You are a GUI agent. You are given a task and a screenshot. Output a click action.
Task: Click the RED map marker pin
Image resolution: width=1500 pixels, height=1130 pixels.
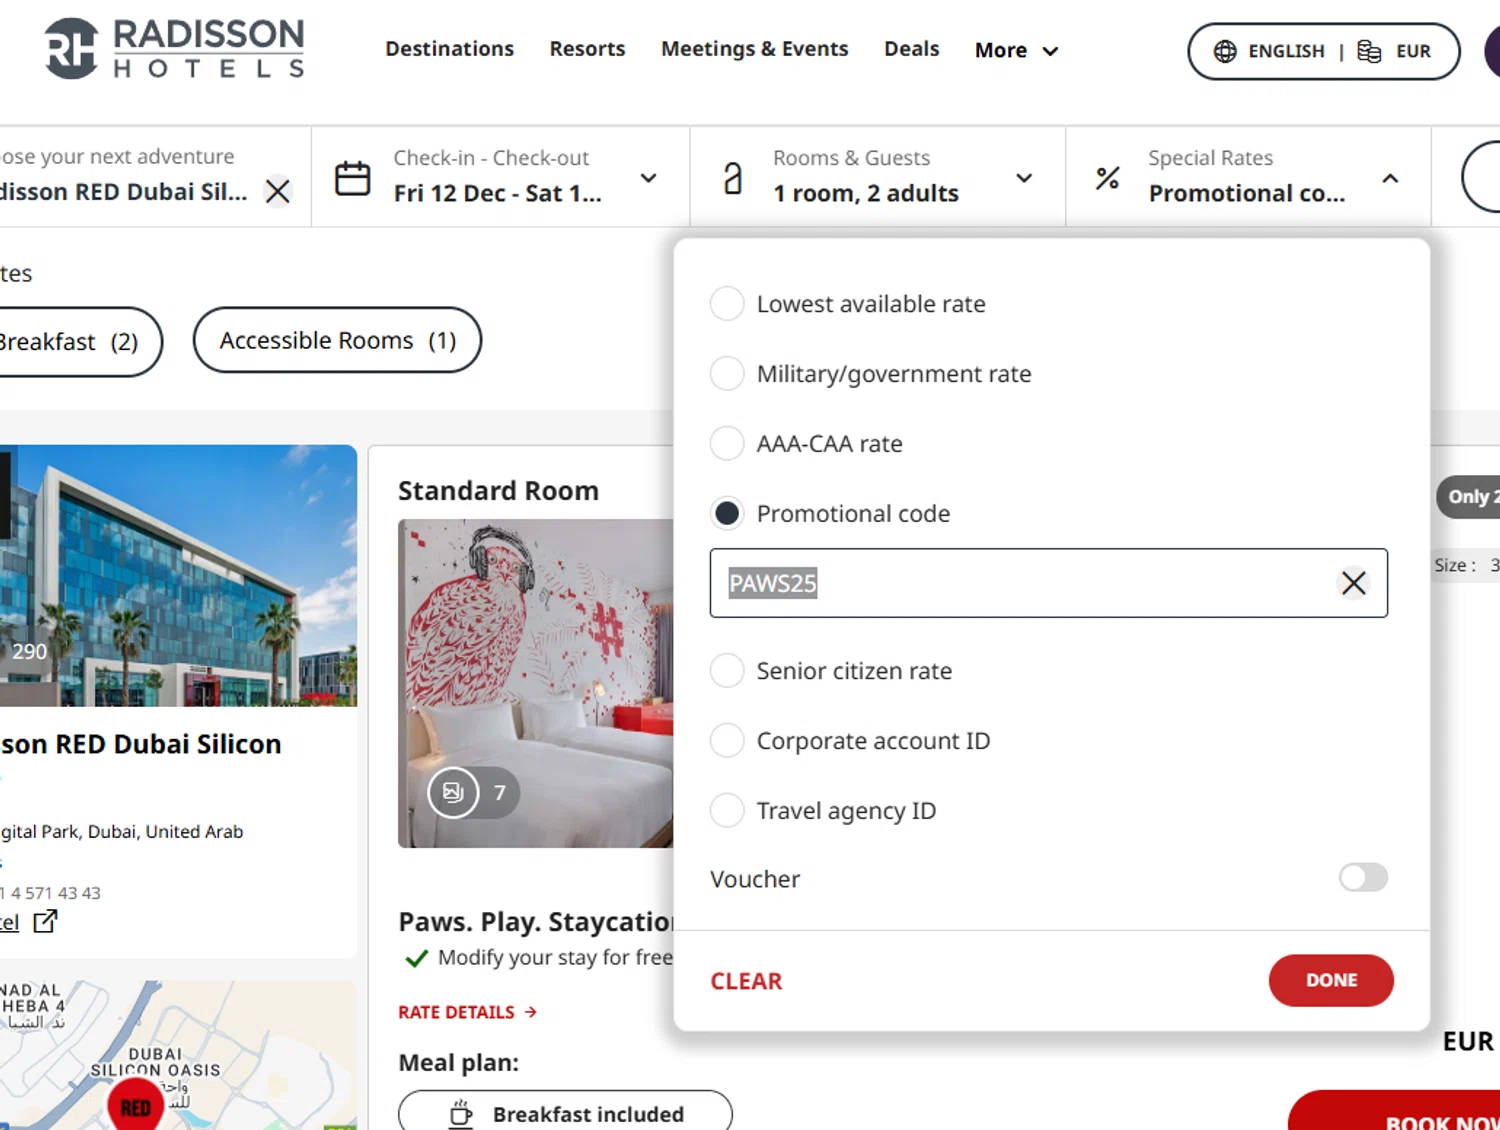coord(136,1105)
